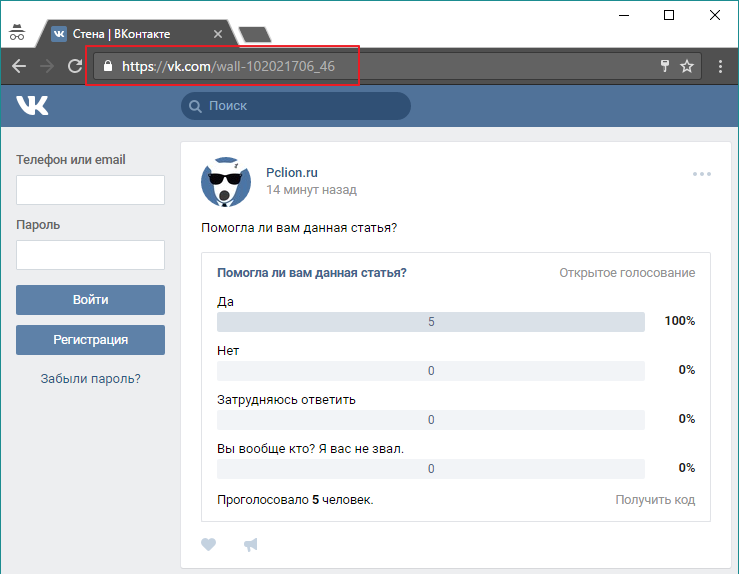Focus the Телефон или email field
The image size is (739, 574).
point(90,190)
